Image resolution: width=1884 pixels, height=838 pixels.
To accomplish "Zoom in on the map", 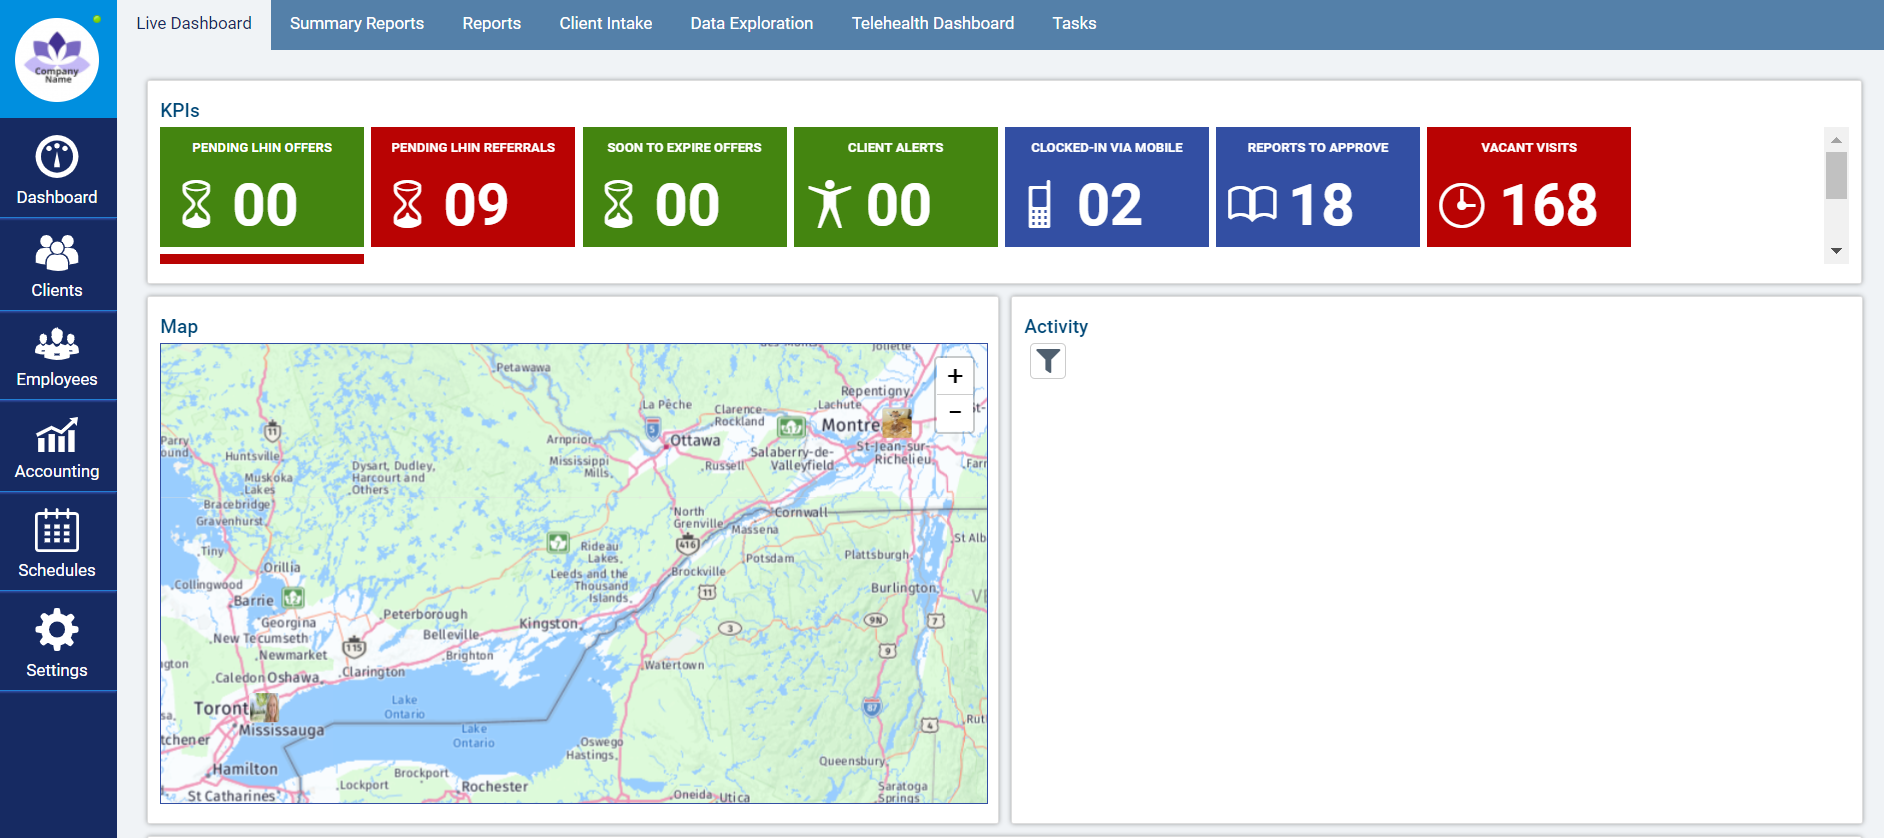I will 954,376.
